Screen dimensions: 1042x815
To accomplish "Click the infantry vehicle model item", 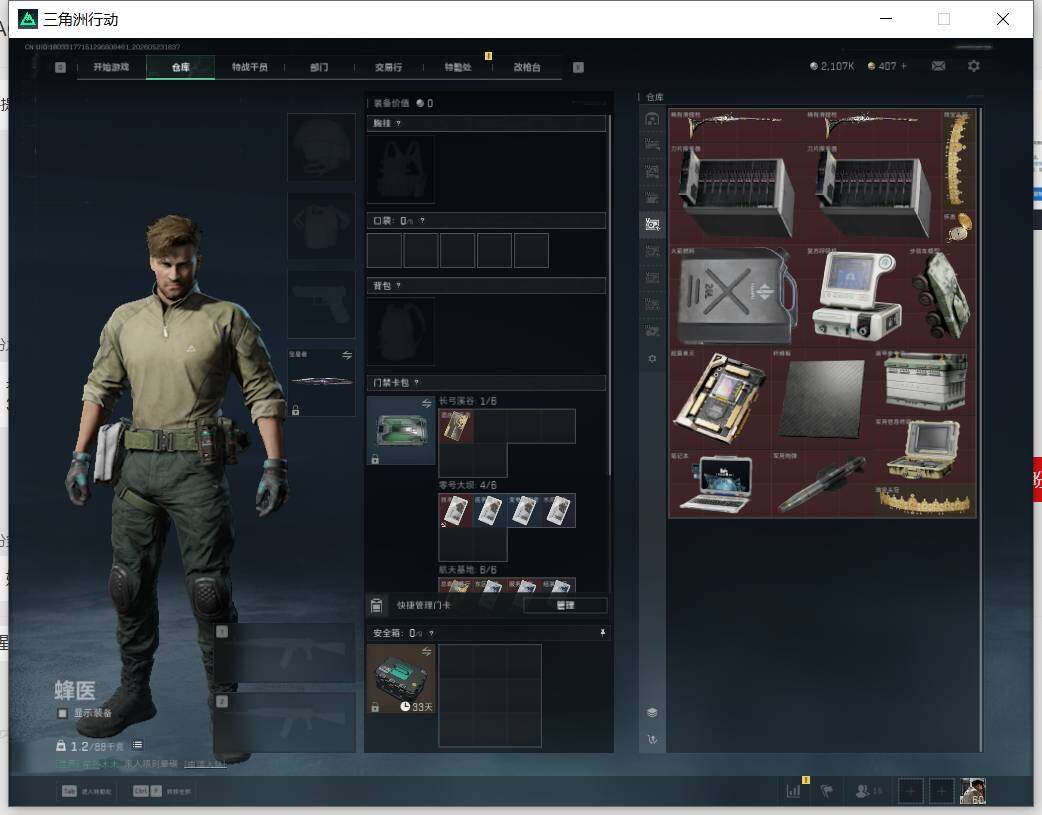I will [x=942, y=296].
